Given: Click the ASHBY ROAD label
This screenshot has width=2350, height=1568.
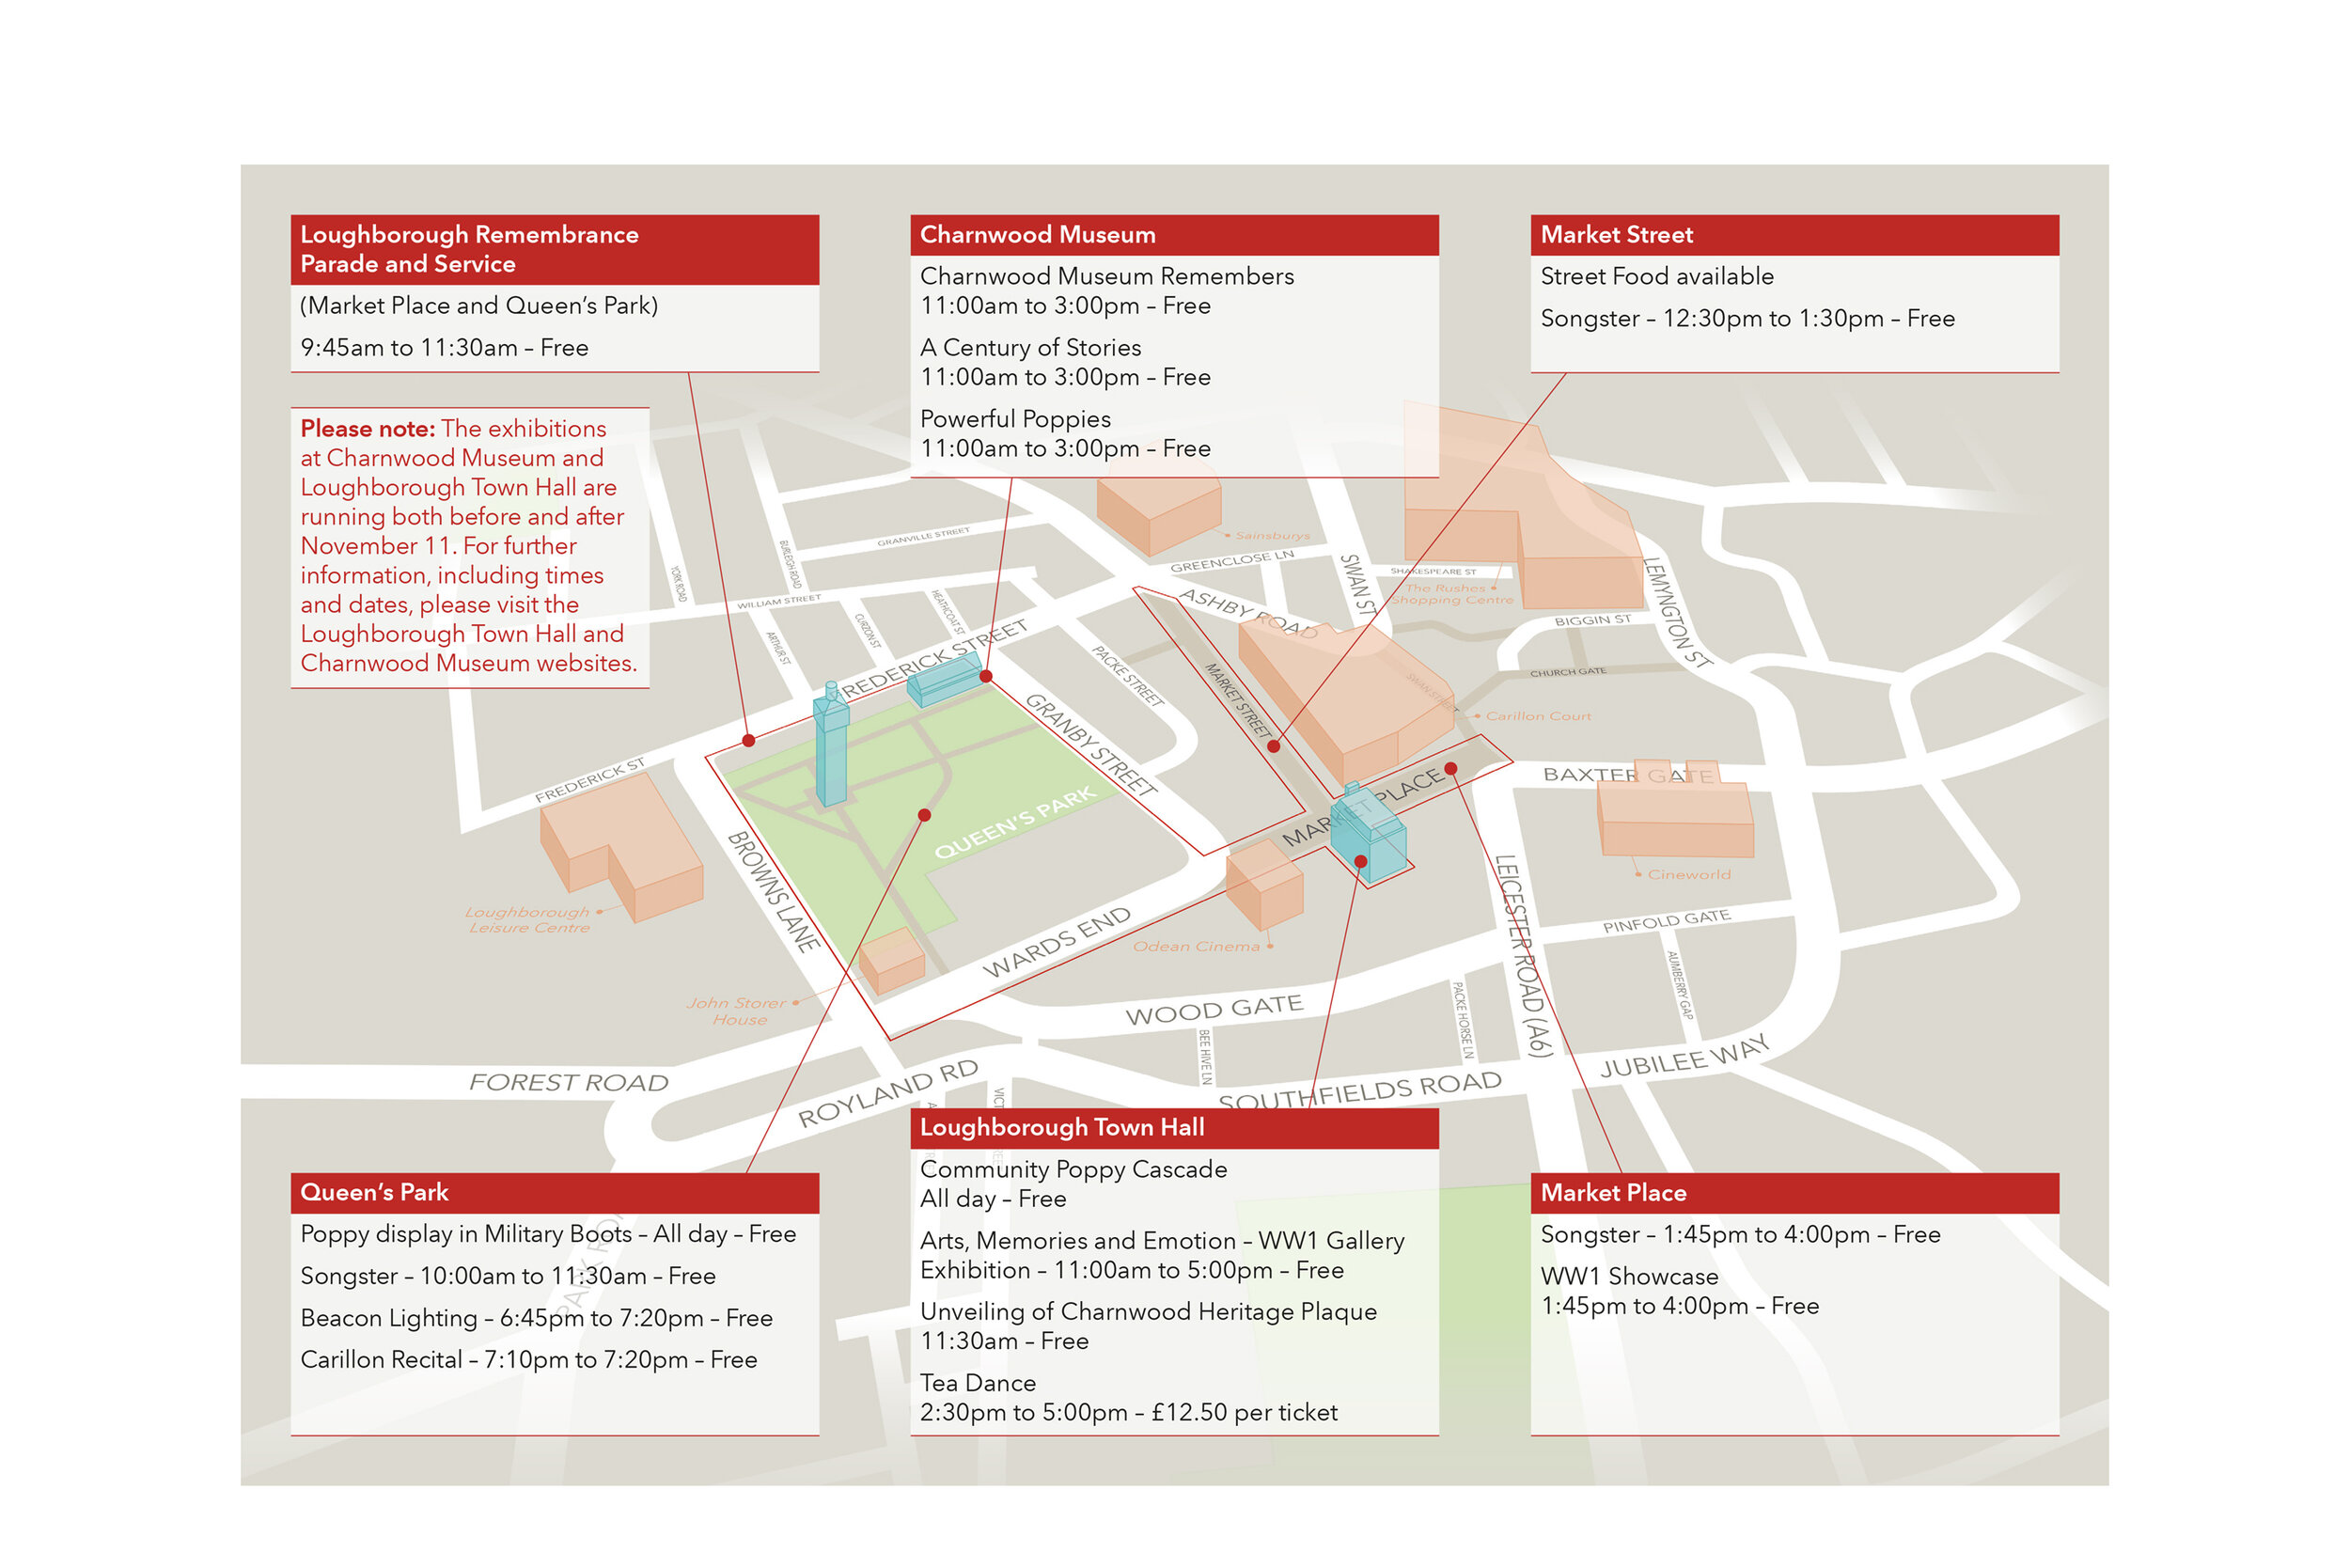Looking at the screenshot, I should click(x=1248, y=614).
